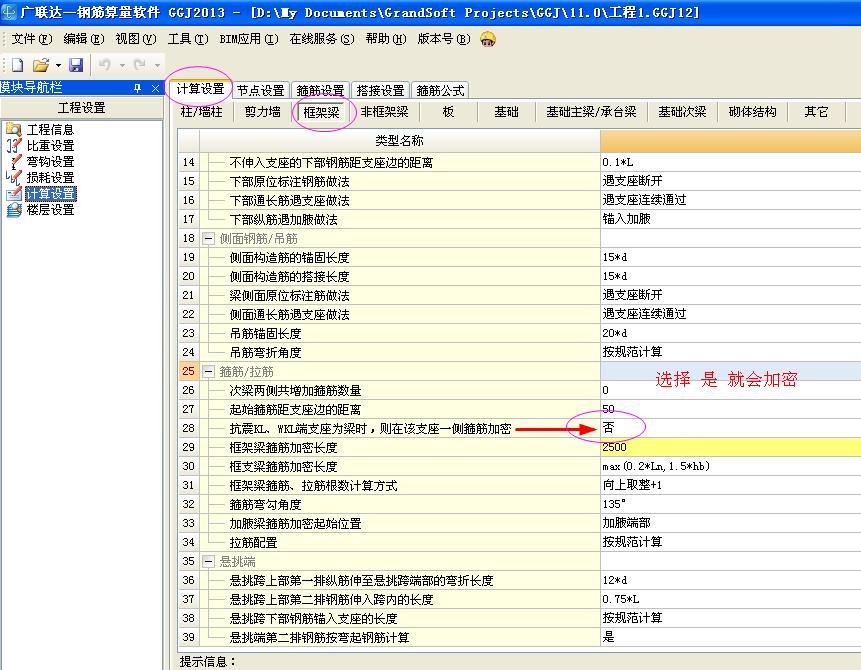The height and width of the screenshot is (670, 861).
Task: Select the 基础 component tab
Action: click(506, 112)
